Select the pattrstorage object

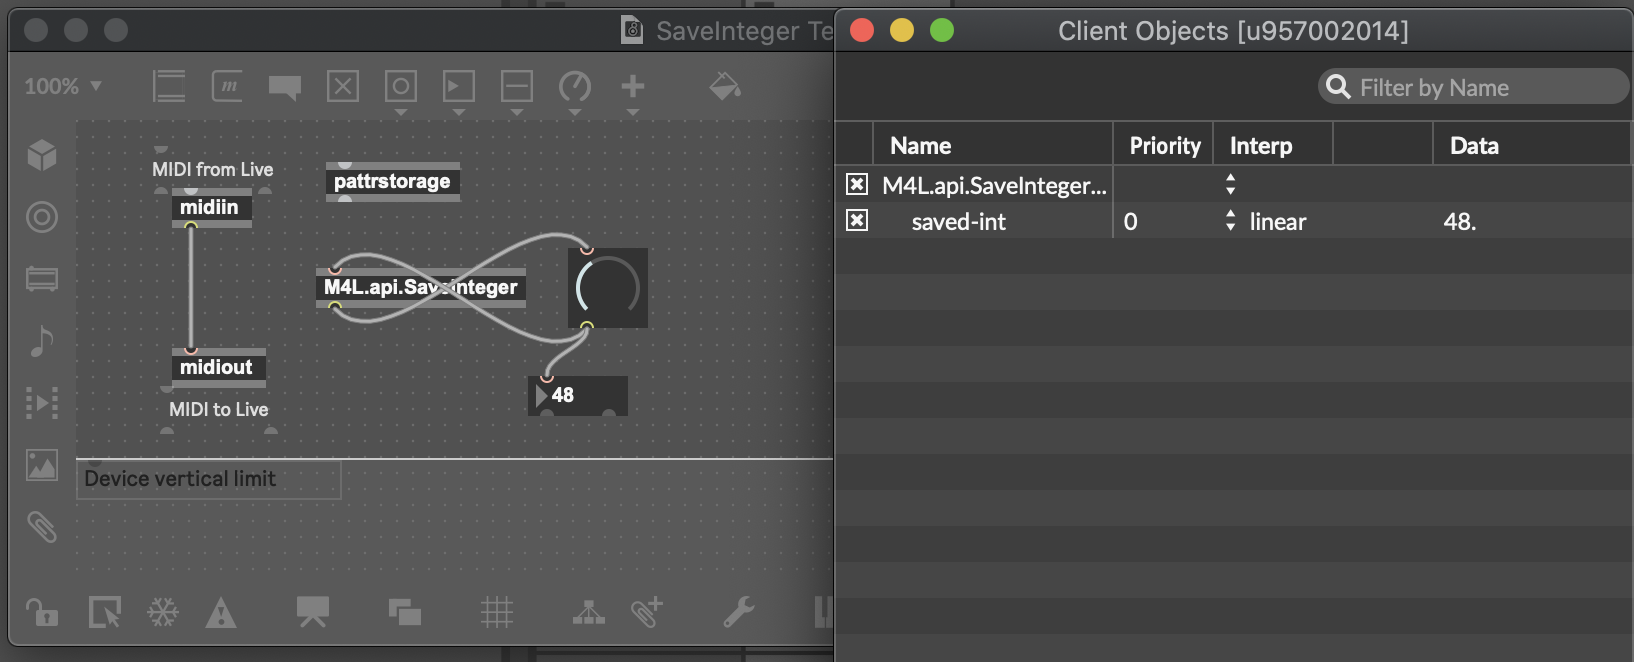click(393, 181)
